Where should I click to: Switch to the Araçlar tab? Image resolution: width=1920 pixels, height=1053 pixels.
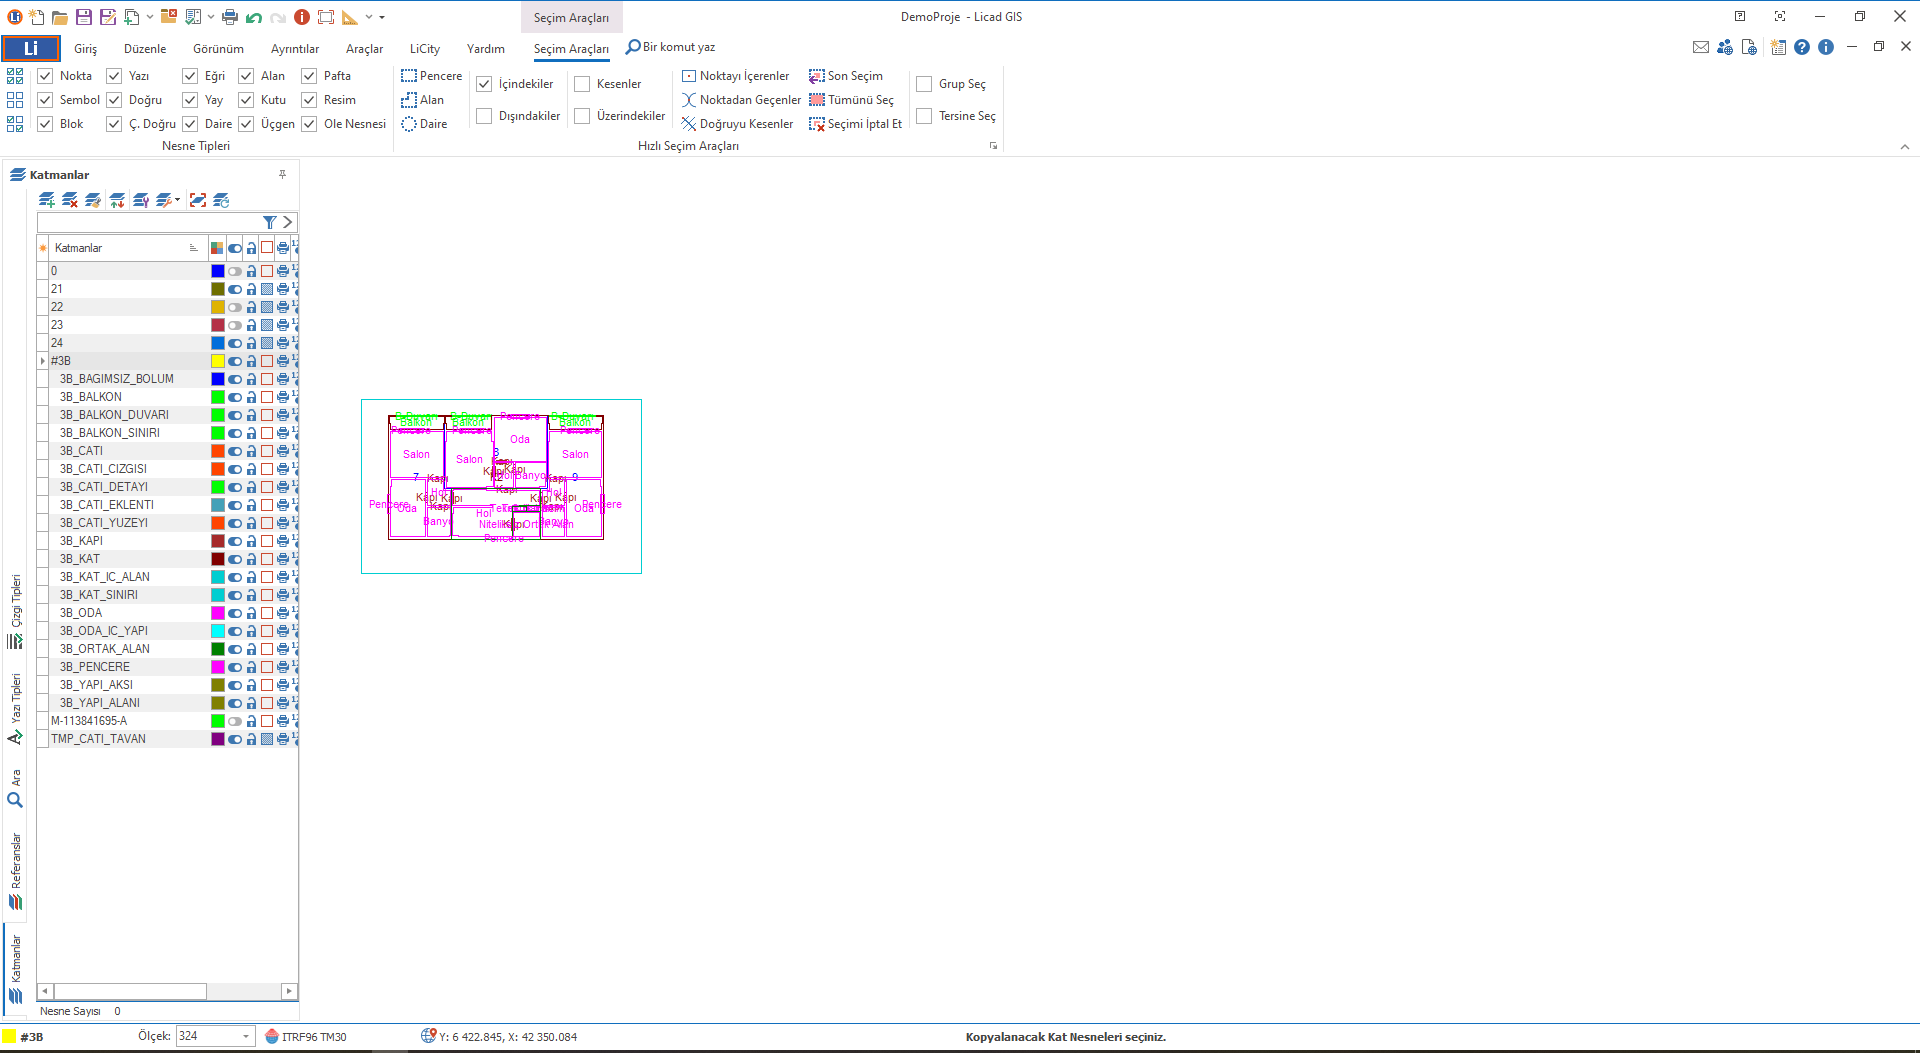point(364,49)
